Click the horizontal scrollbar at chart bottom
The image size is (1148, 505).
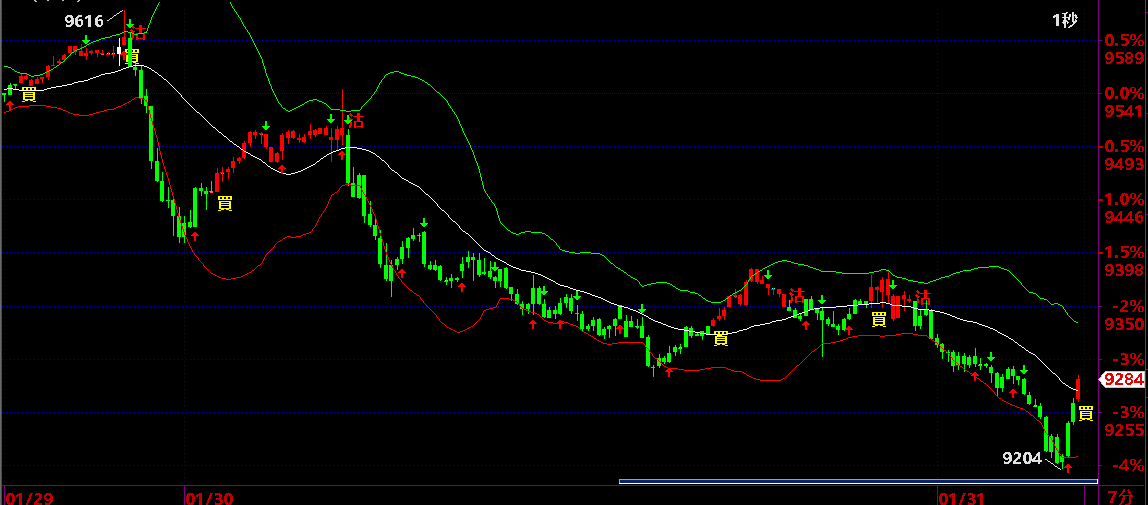858,482
